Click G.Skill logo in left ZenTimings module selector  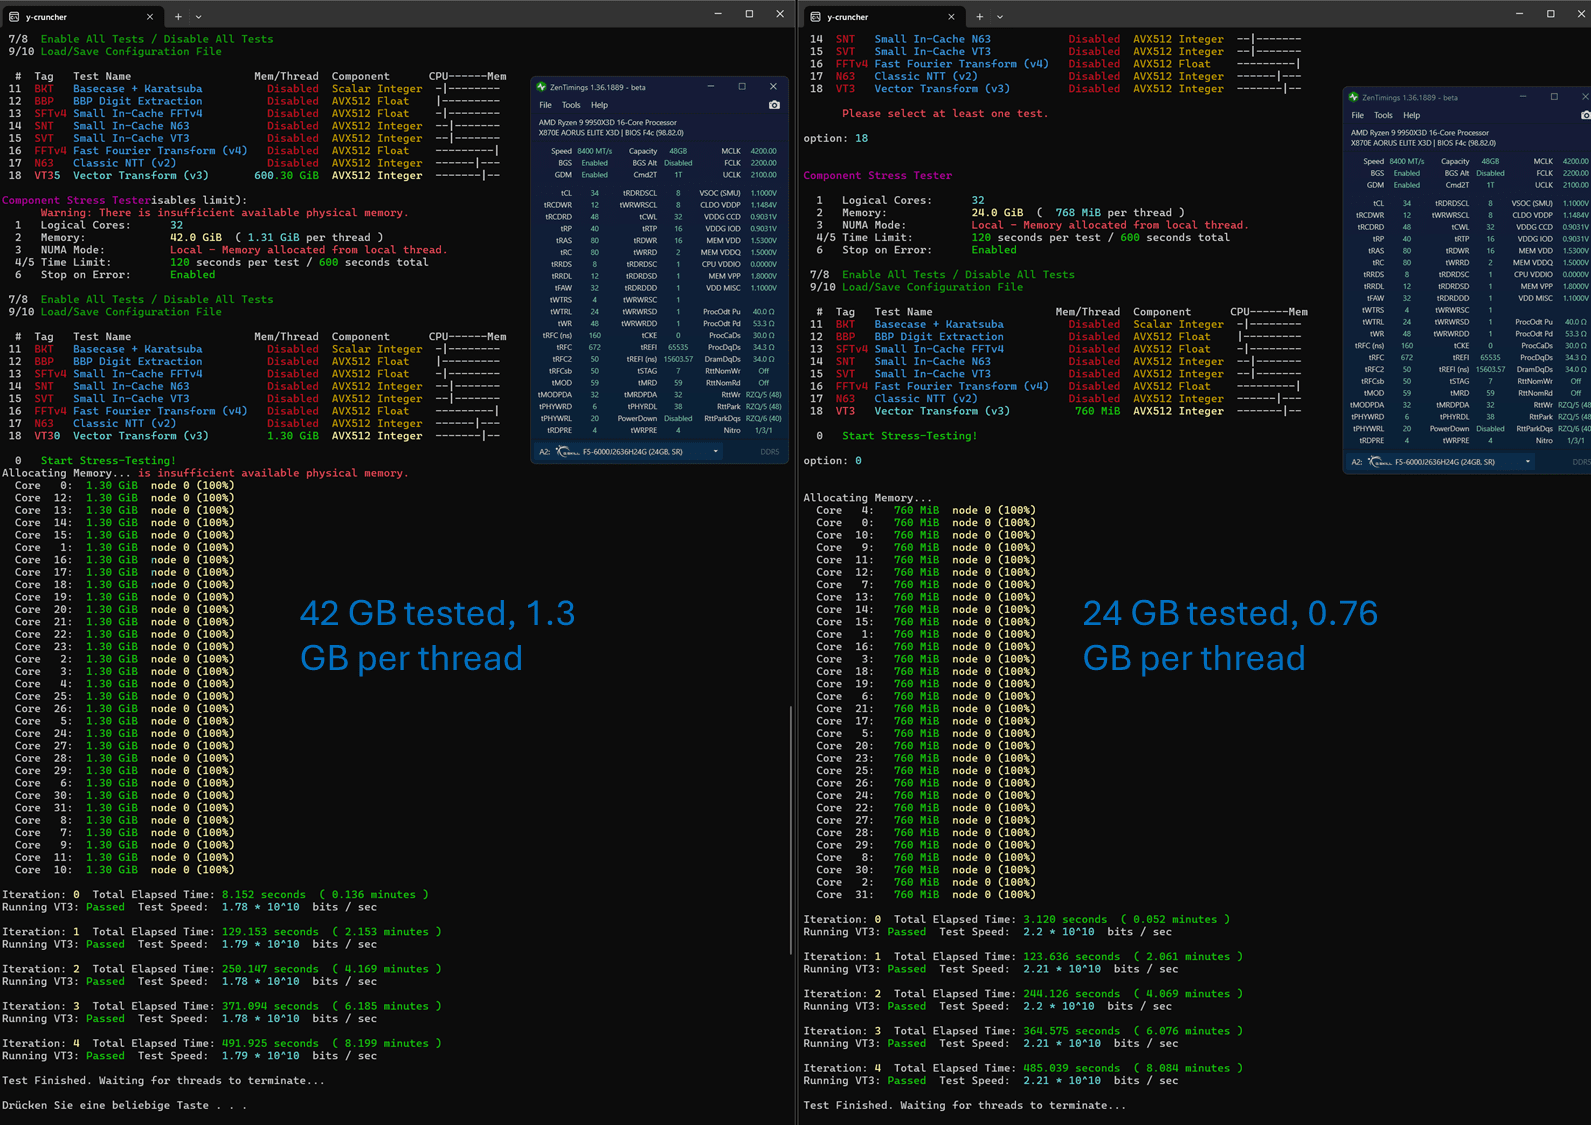(x=568, y=452)
